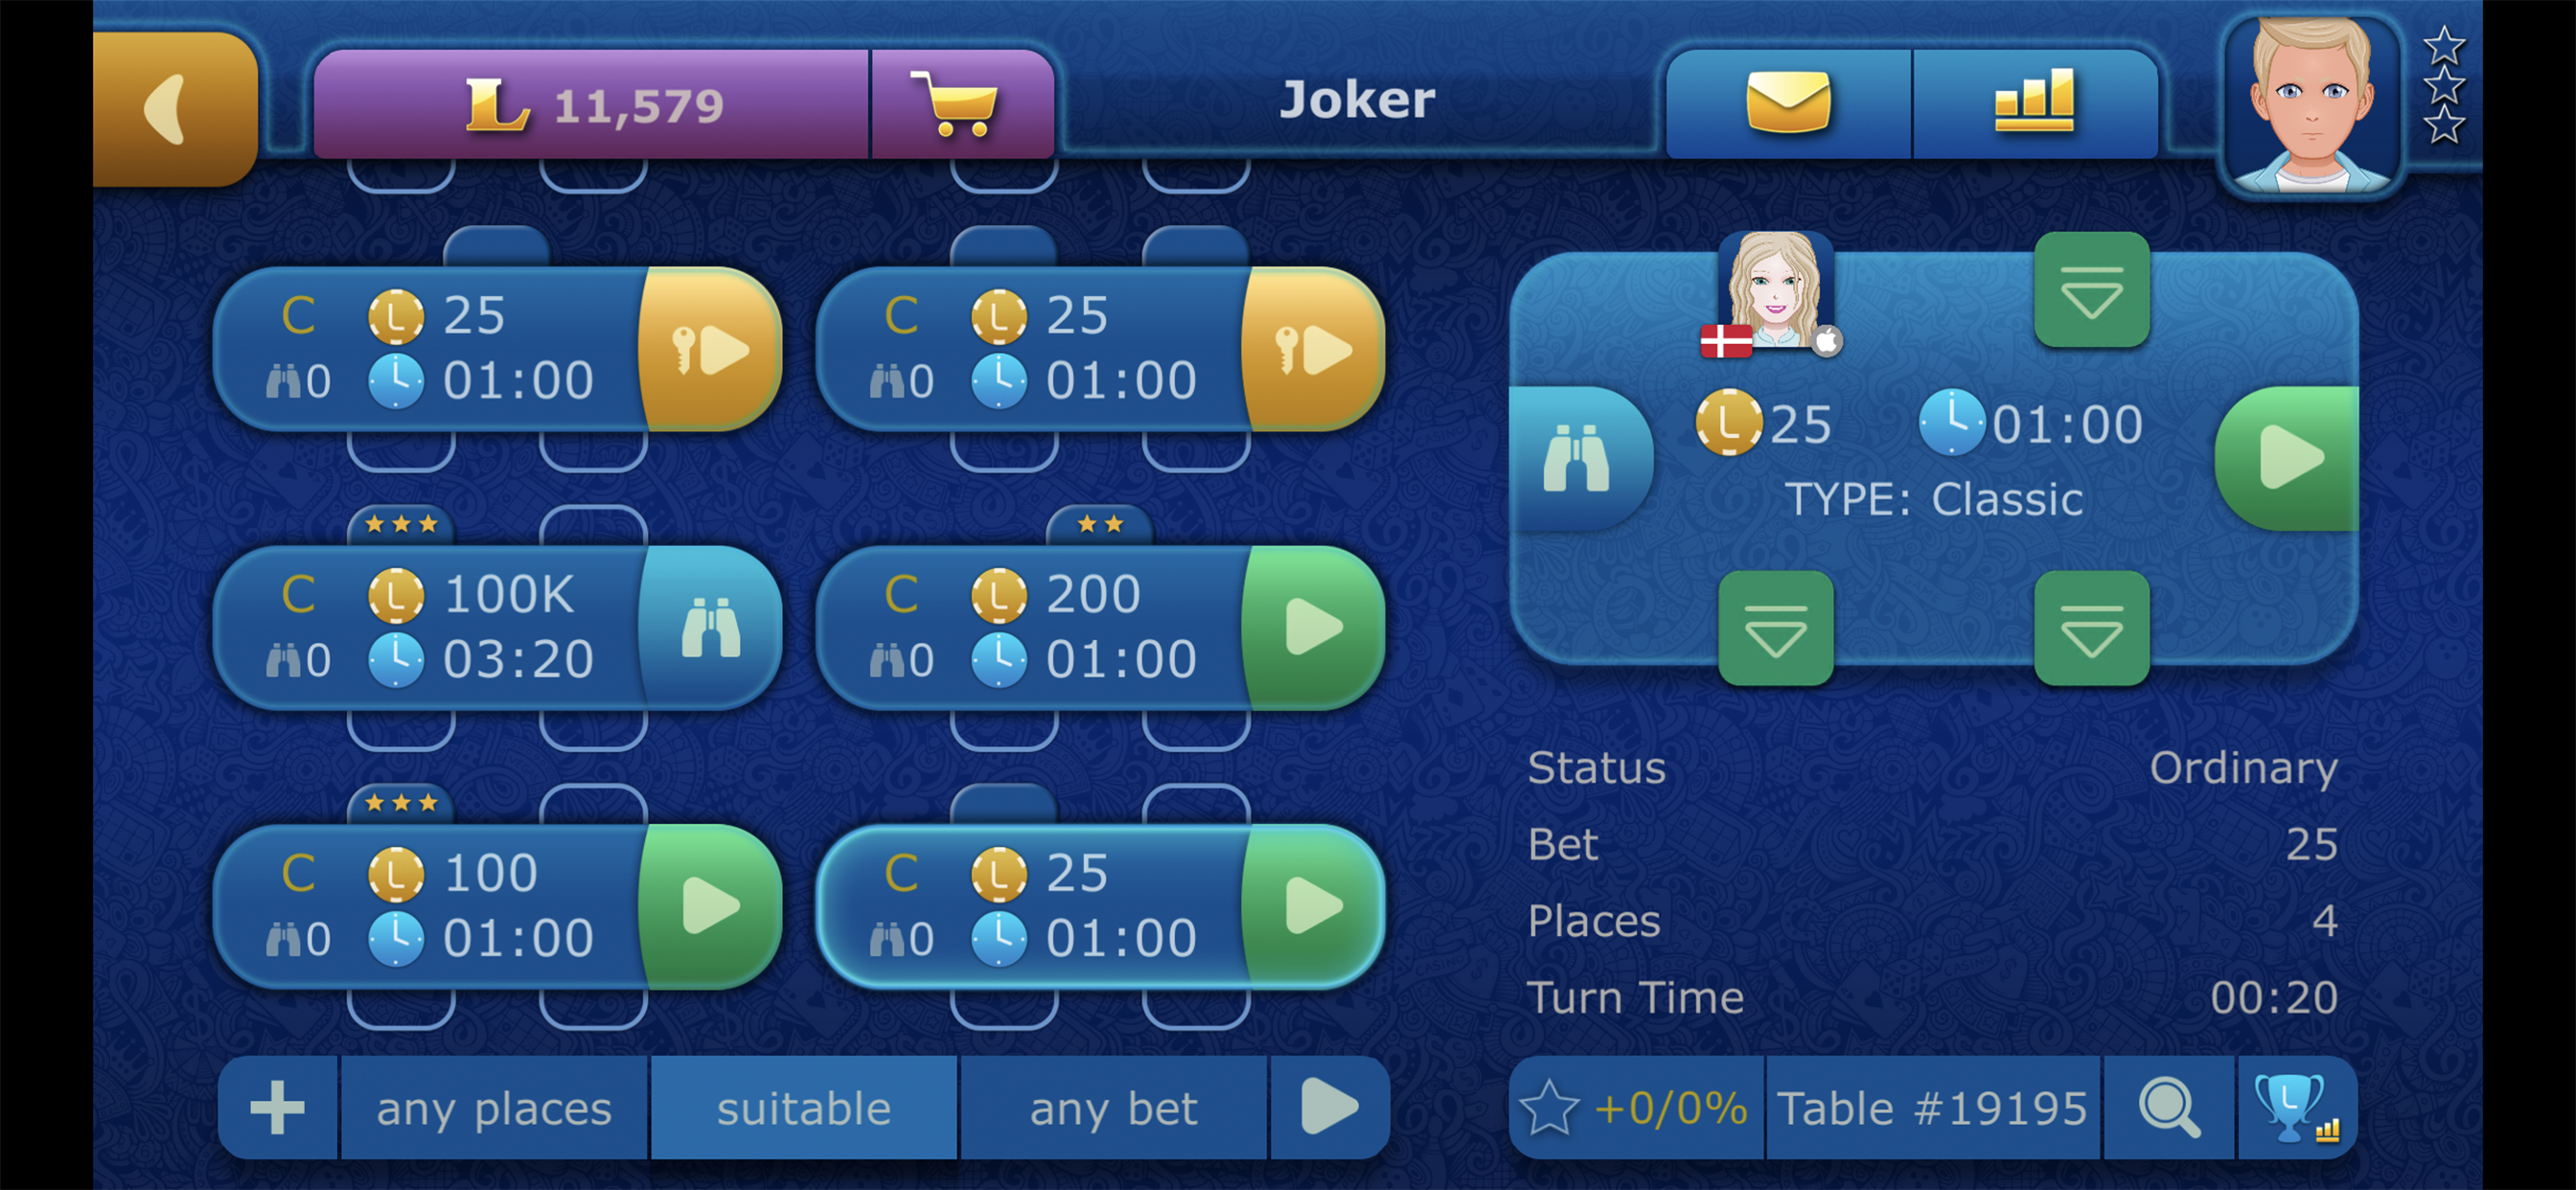
Task: Open the mail envelope inbox
Action: tap(1788, 104)
